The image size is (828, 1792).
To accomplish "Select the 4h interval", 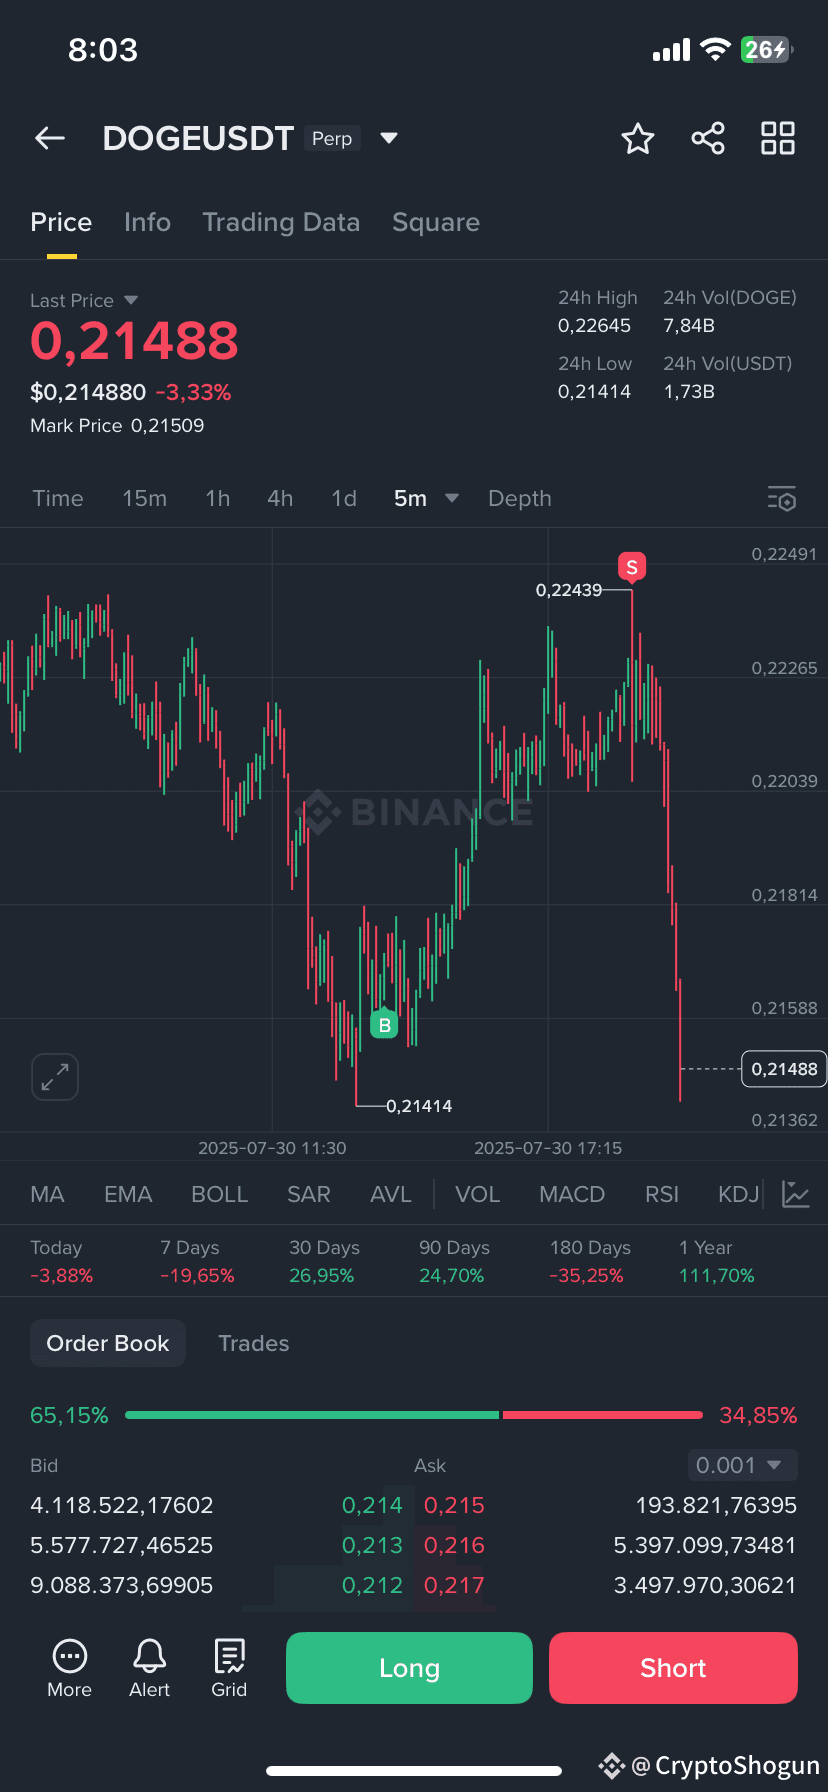I will [280, 498].
